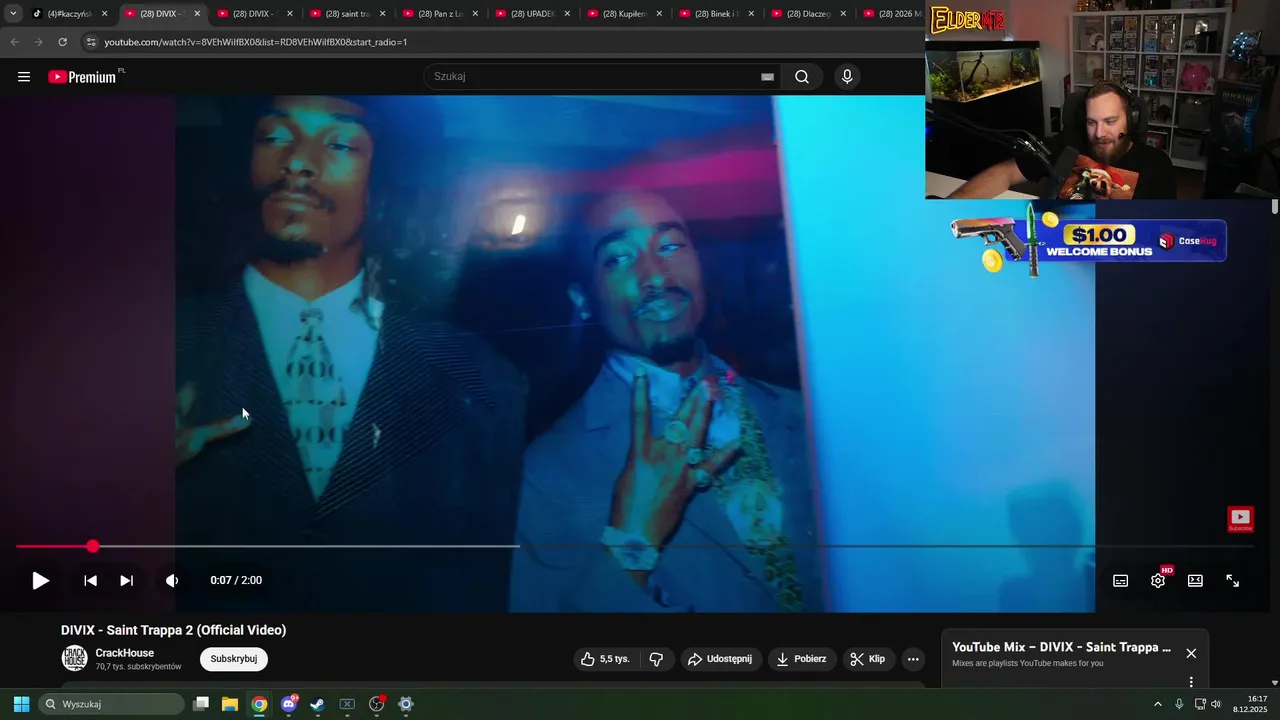Close the UPADEK browser tab

tap(567, 14)
